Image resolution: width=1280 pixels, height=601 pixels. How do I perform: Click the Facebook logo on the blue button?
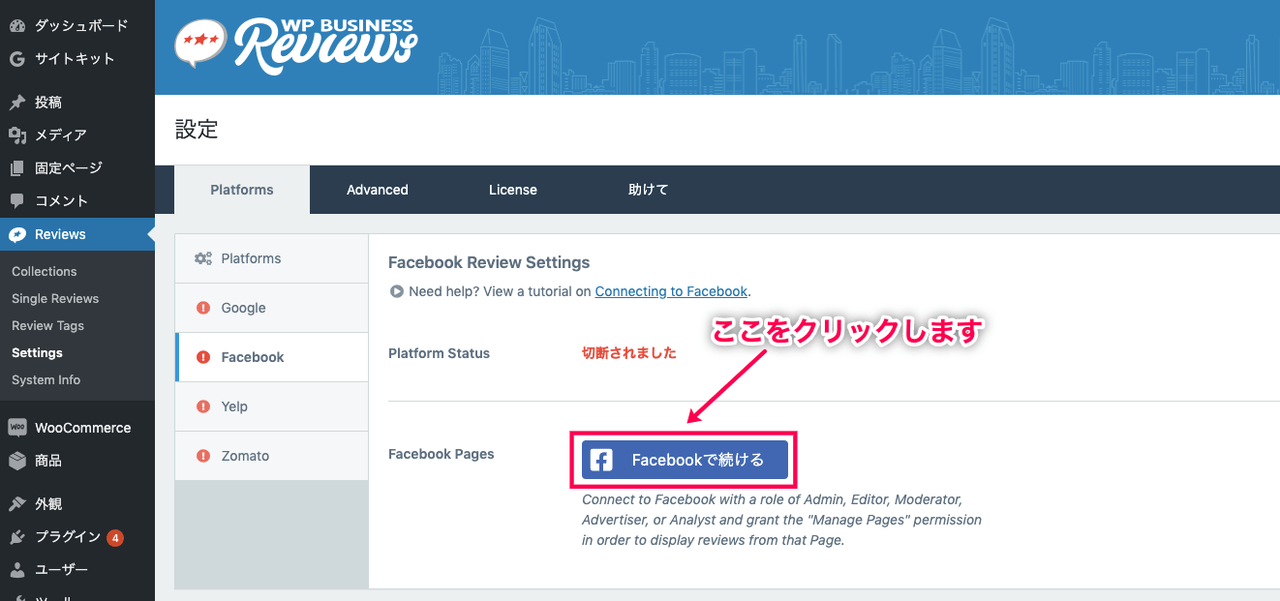(x=601, y=460)
